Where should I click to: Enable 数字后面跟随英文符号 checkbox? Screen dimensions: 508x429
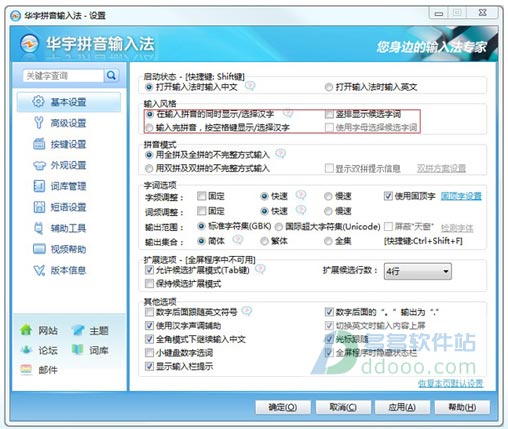tap(149, 312)
